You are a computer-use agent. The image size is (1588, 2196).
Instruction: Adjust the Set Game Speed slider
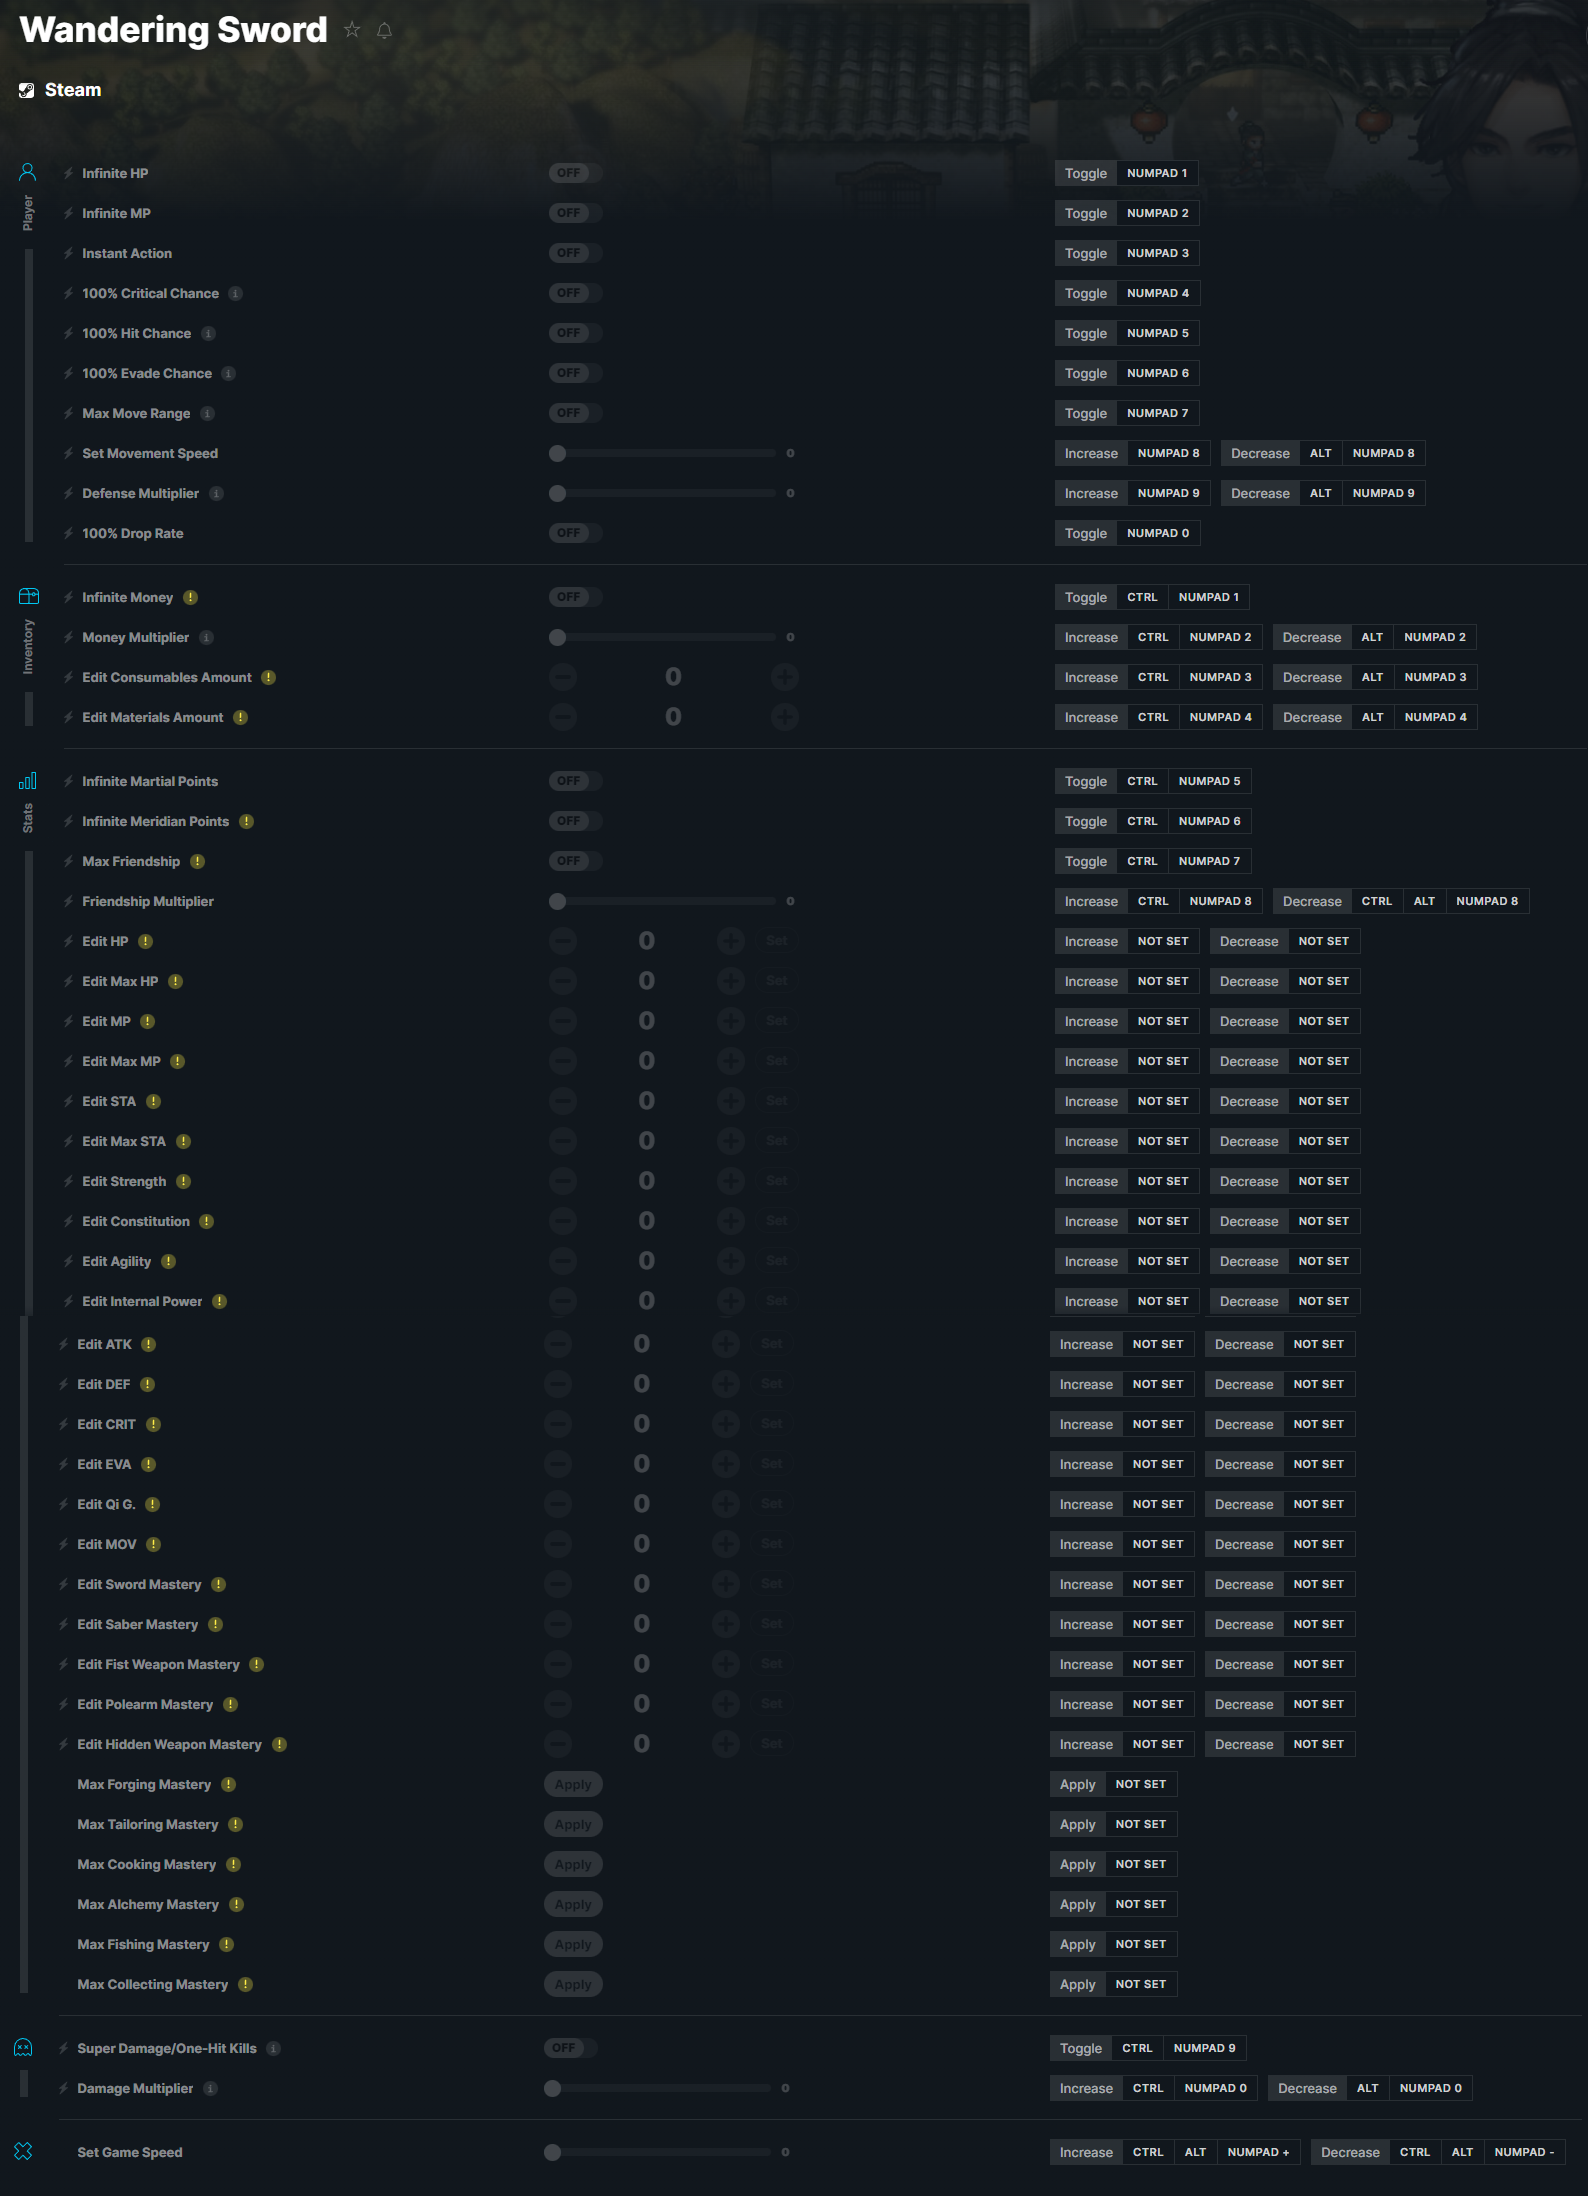pos(657,2152)
